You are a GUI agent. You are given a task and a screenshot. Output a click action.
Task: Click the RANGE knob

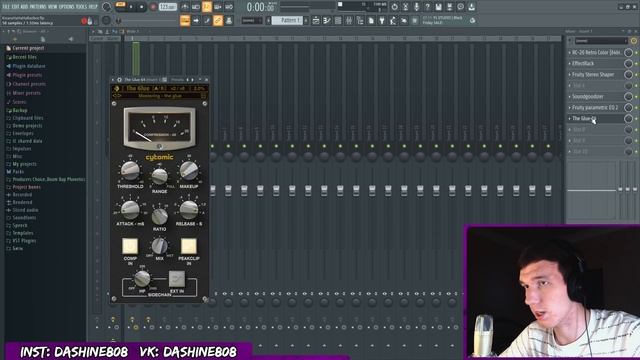[x=160, y=176]
